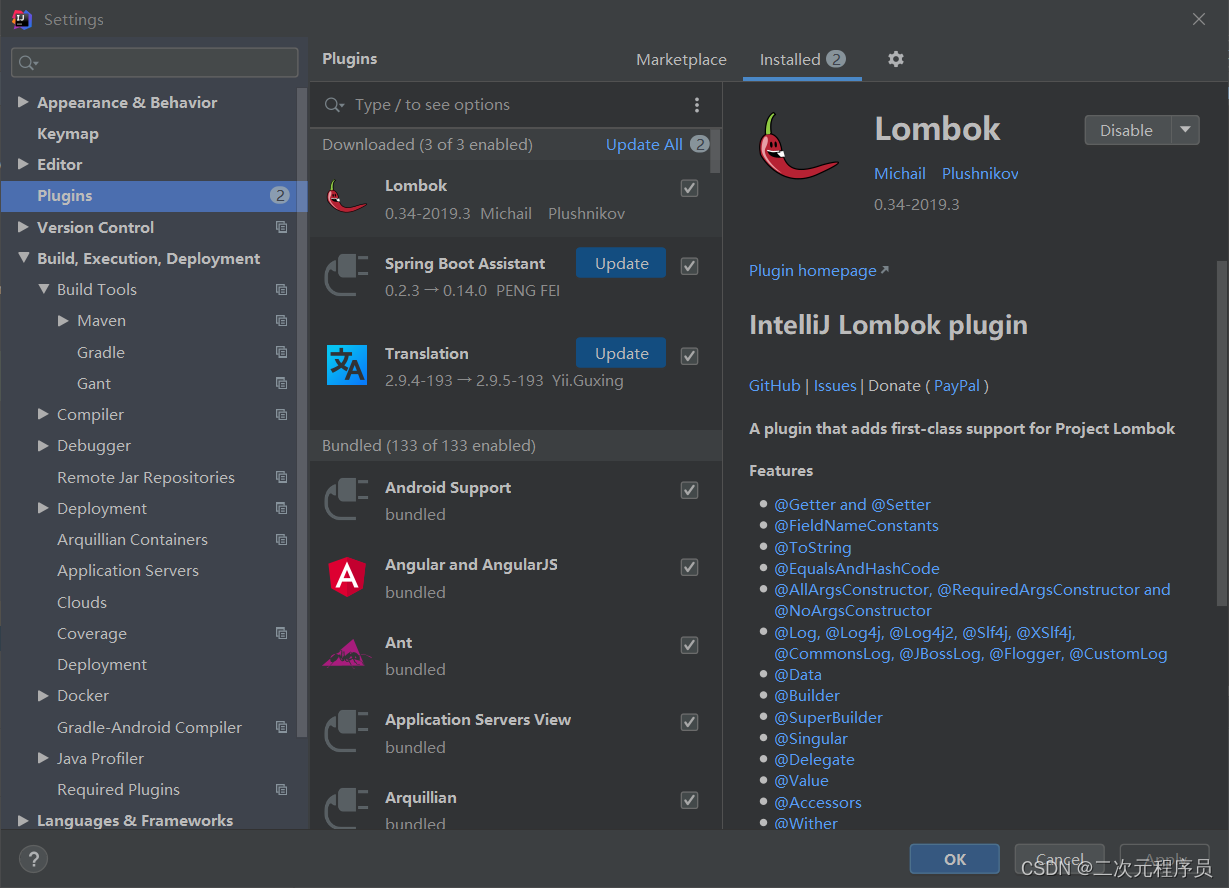The height and width of the screenshot is (888, 1229).
Task: Select Plugins in the settings tree
Action: pyautogui.click(x=153, y=196)
